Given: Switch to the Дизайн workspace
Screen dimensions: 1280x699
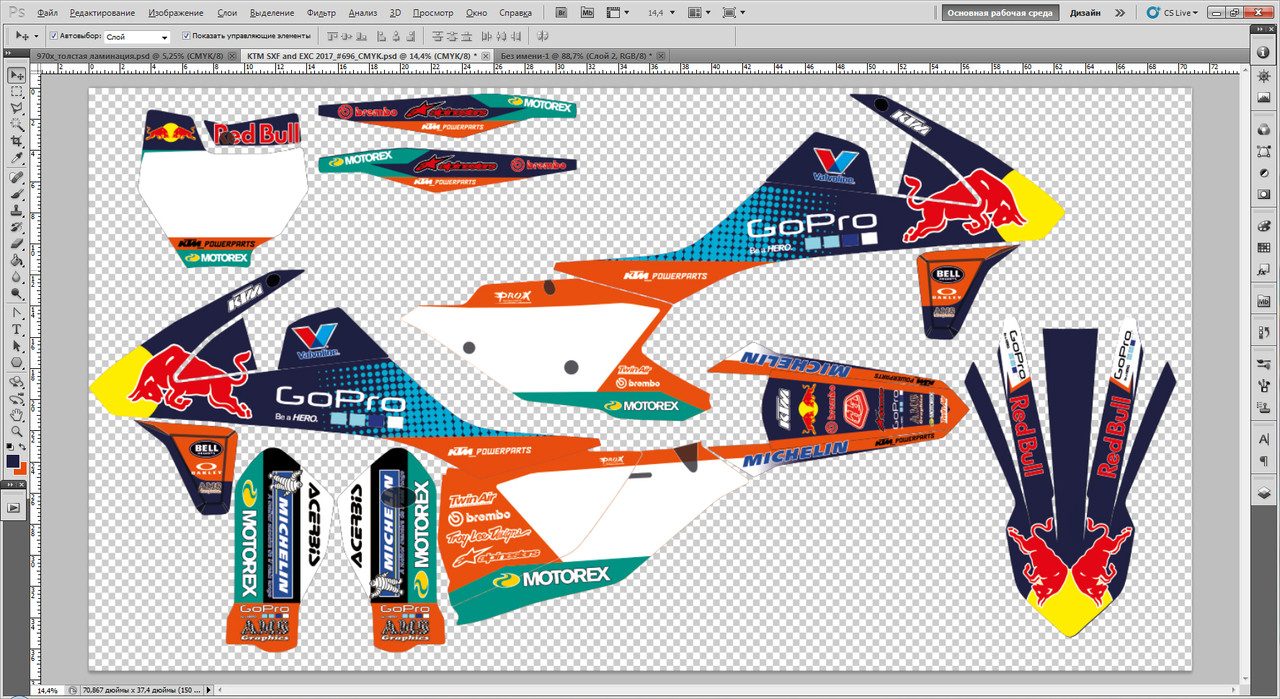Looking at the screenshot, I should coord(1085,13).
